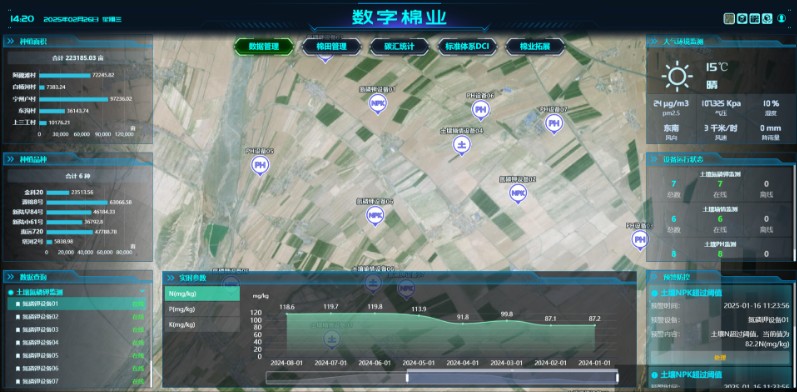Click the 合计 6 种 total text
Image resolution: width=797 pixels, height=392 pixels.
tap(78, 176)
